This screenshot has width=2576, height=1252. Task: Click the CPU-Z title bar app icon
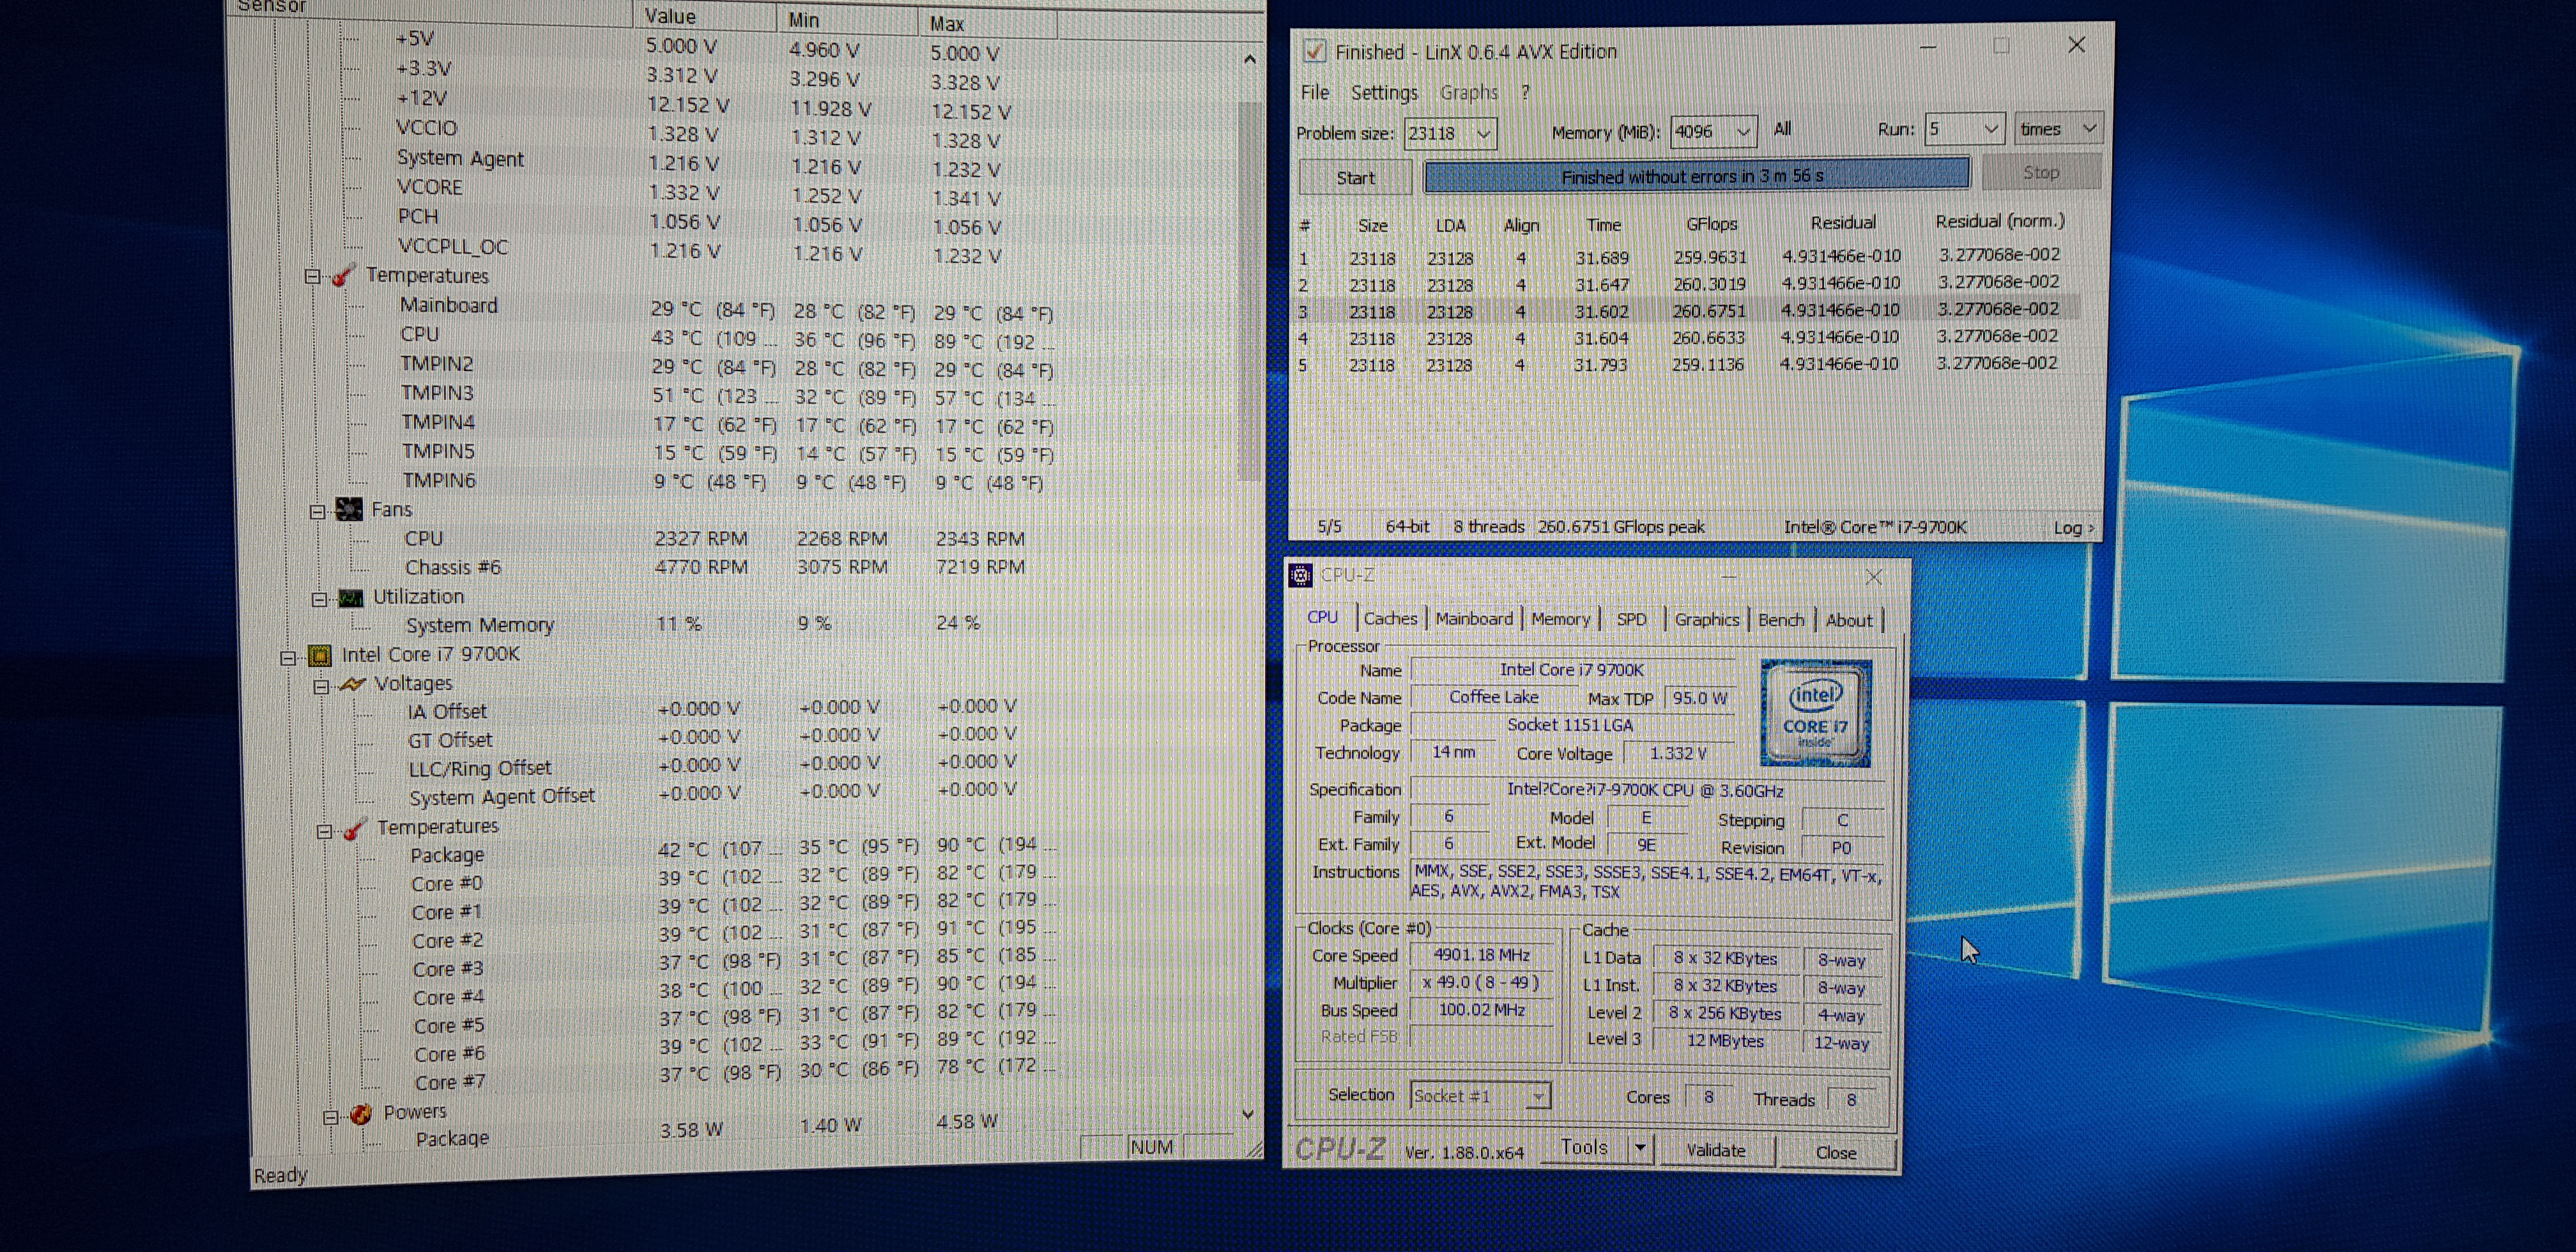[x=1300, y=575]
